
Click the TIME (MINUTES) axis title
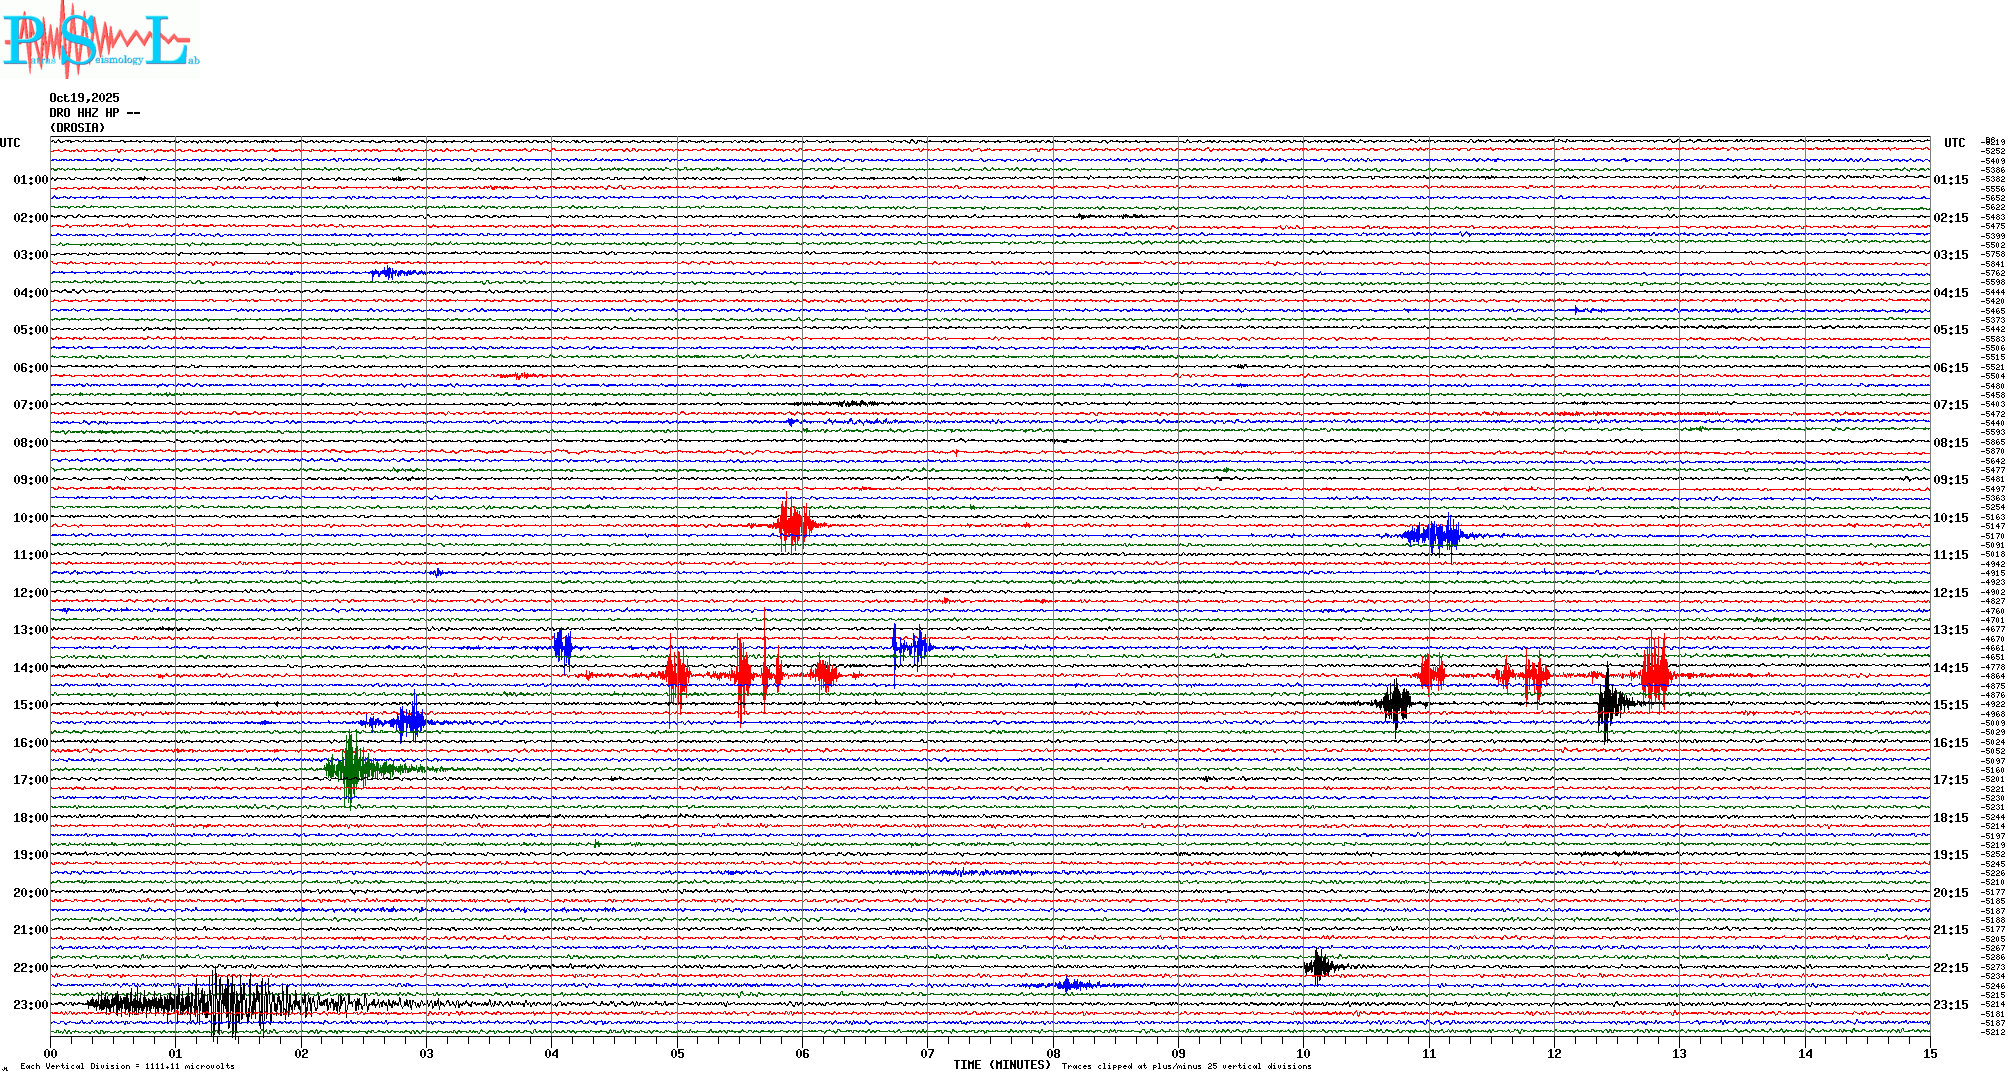(x=1001, y=1065)
